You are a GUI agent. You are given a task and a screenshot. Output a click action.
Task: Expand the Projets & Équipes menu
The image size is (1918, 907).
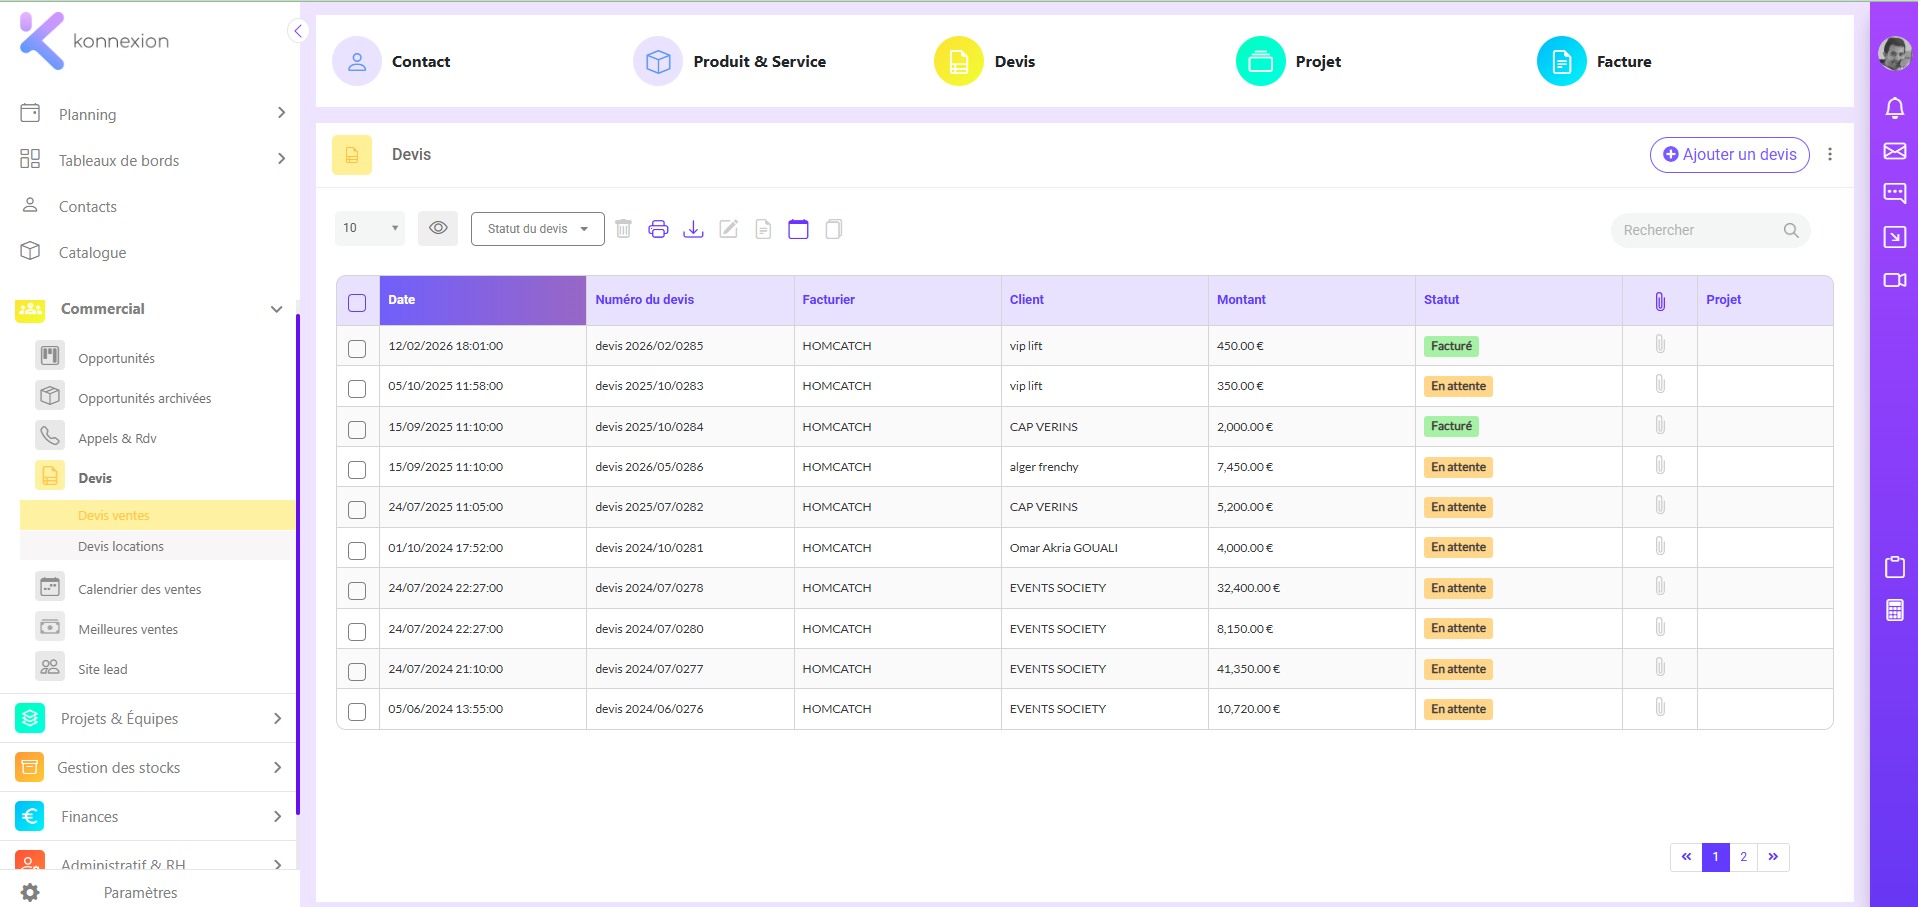150,718
